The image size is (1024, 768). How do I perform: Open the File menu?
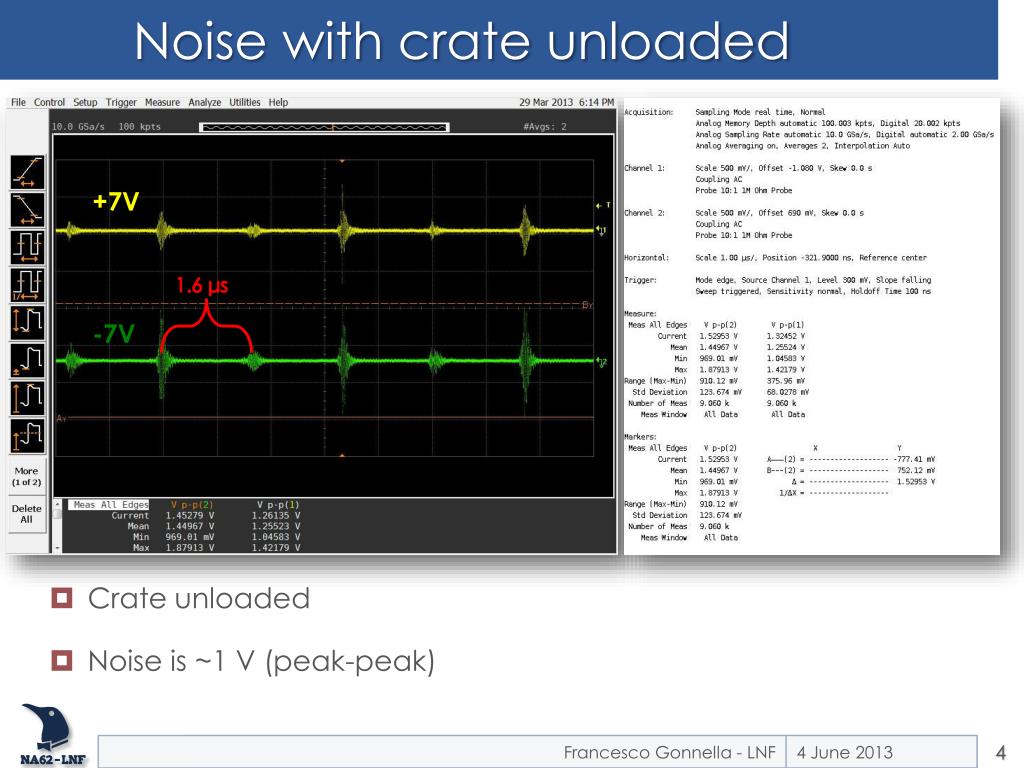[x=18, y=103]
